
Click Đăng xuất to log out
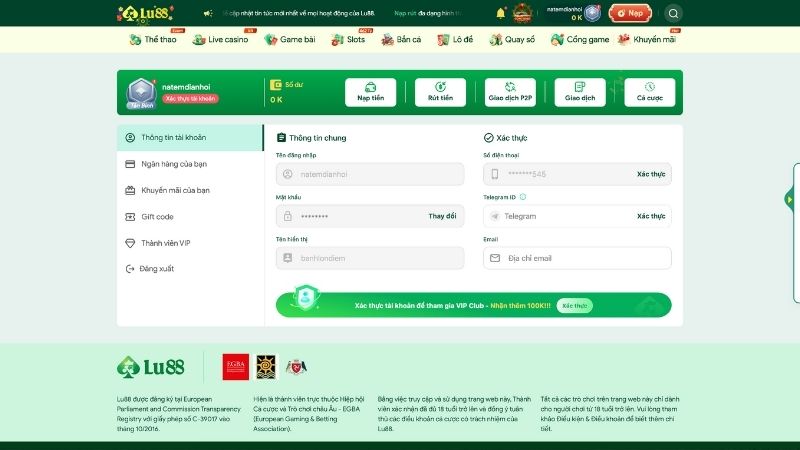point(157,269)
